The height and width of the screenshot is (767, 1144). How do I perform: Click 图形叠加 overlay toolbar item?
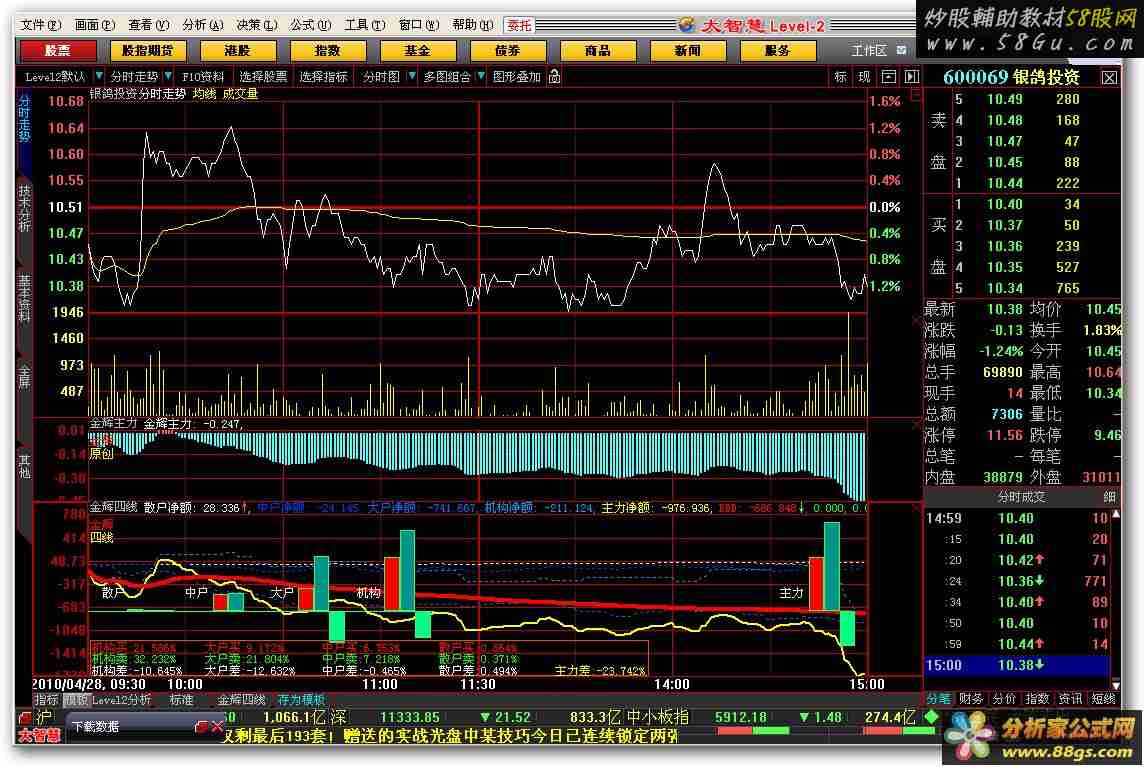coord(517,76)
